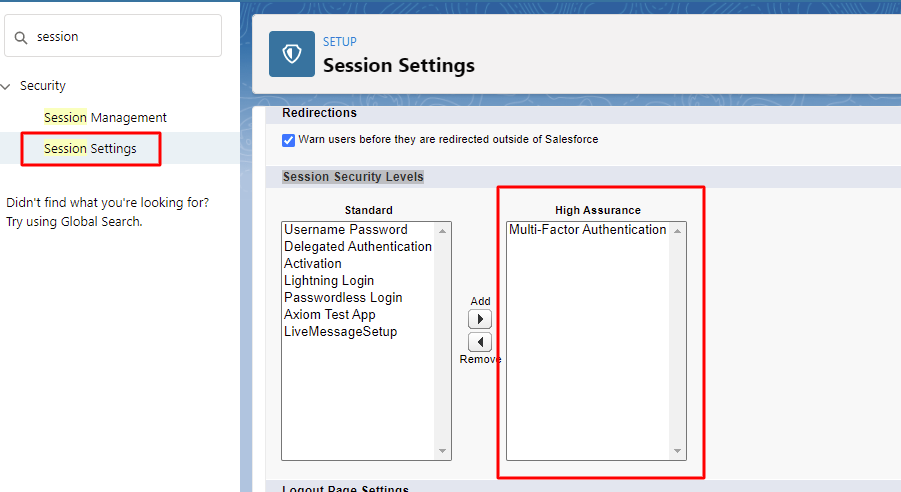Viewport: 901px width, 492px height.
Task: Click the Standard list scrollbar track
Action: coord(442,341)
